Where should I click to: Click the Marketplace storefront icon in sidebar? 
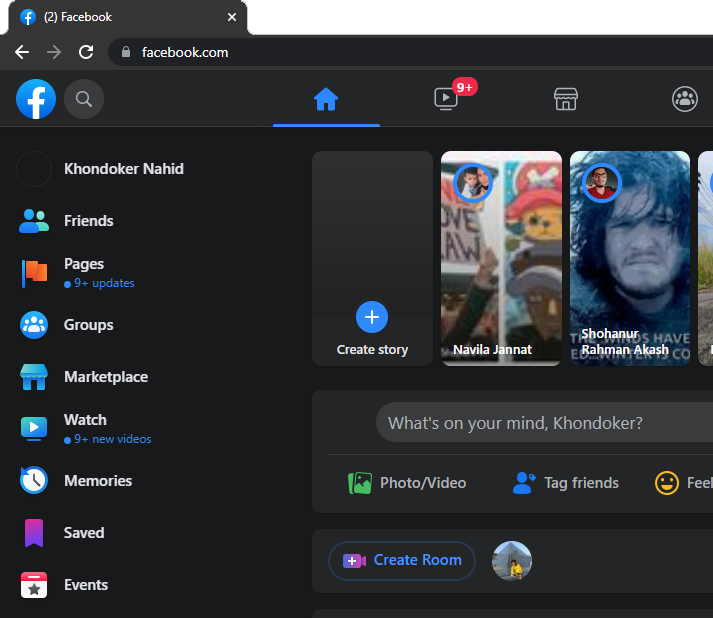pyautogui.click(x=34, y=377)
